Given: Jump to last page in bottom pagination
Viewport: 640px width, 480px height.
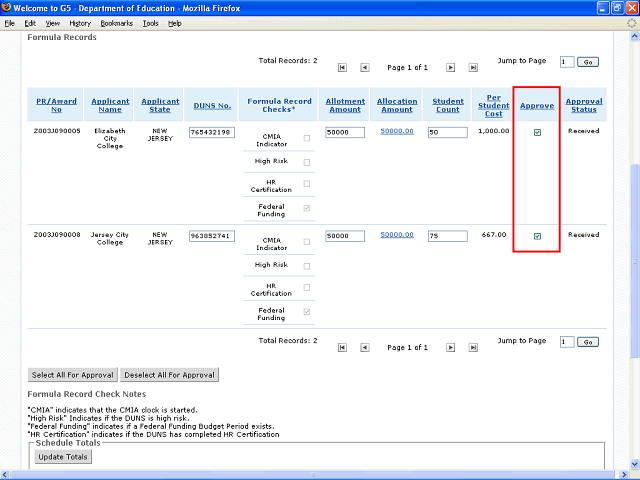Looking at the screenshot, I should (x=472, y=347).
